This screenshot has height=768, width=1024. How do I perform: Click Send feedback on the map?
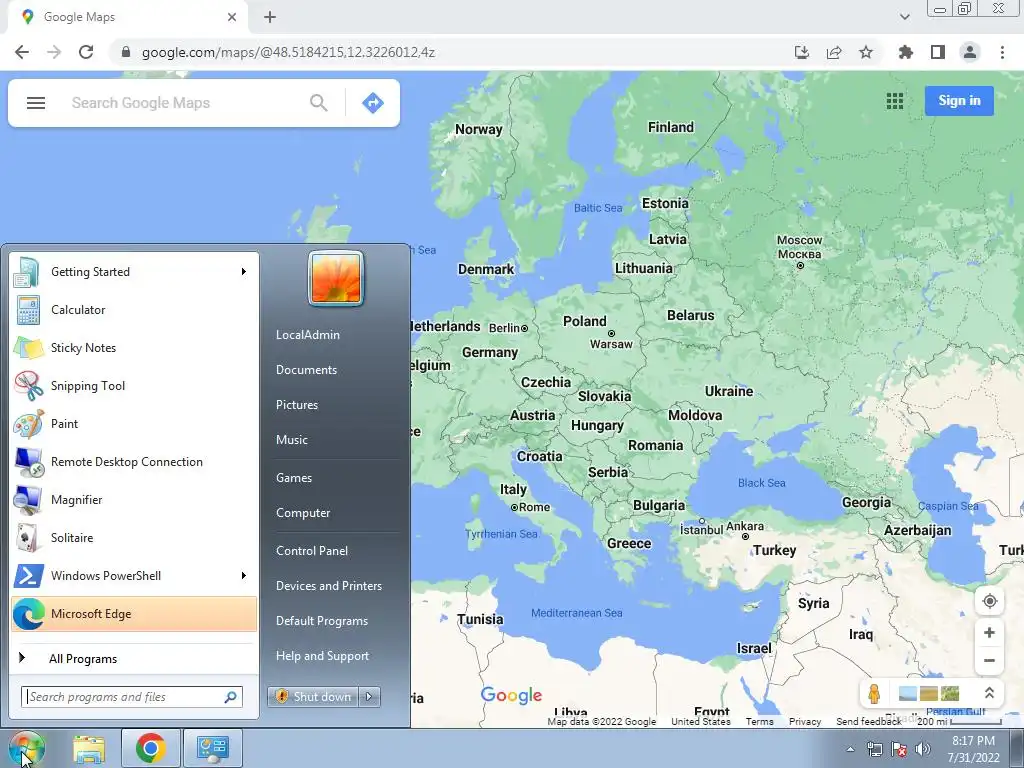coord(869,722)
